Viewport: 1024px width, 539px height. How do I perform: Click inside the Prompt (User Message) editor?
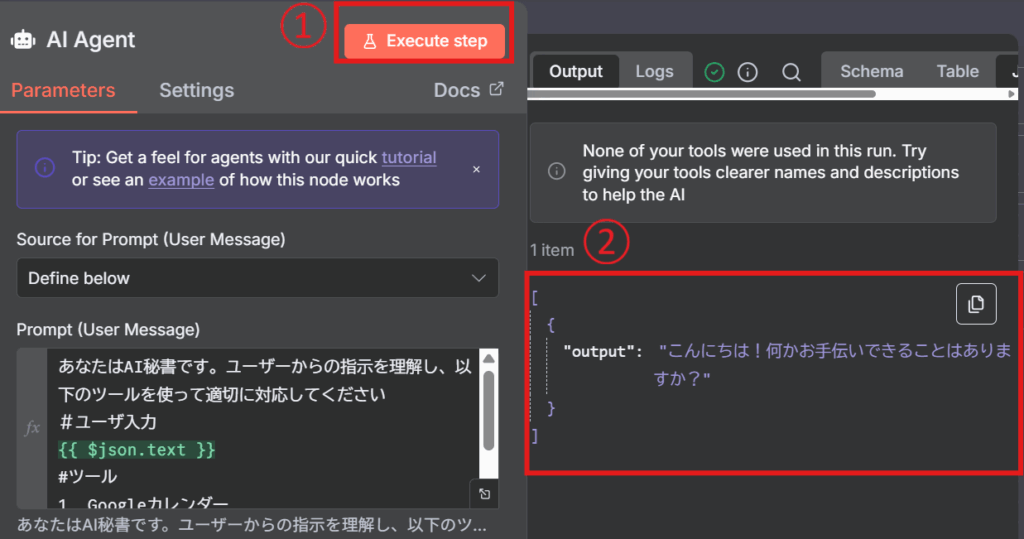coord(260,420)
